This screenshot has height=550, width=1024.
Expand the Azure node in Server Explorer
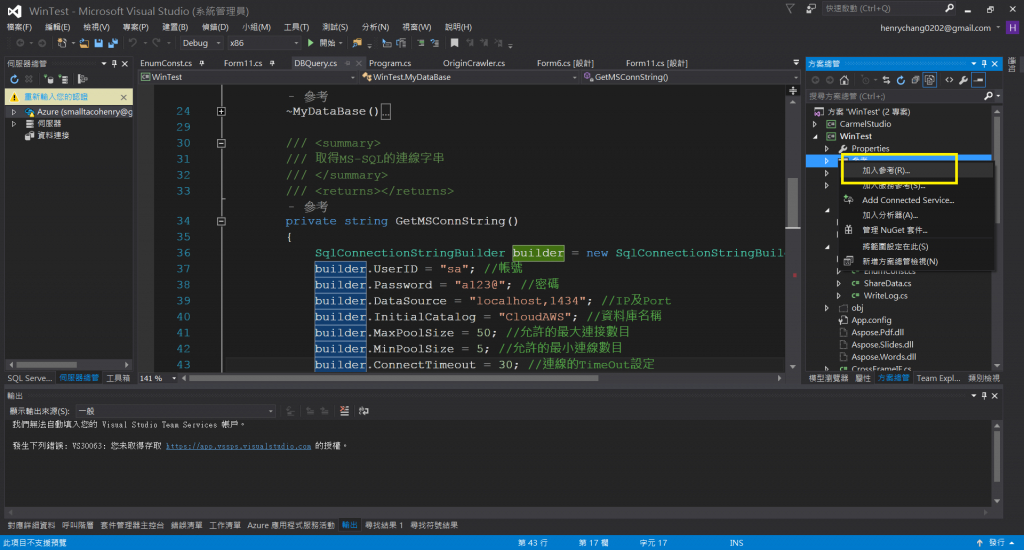coord(14,112)
